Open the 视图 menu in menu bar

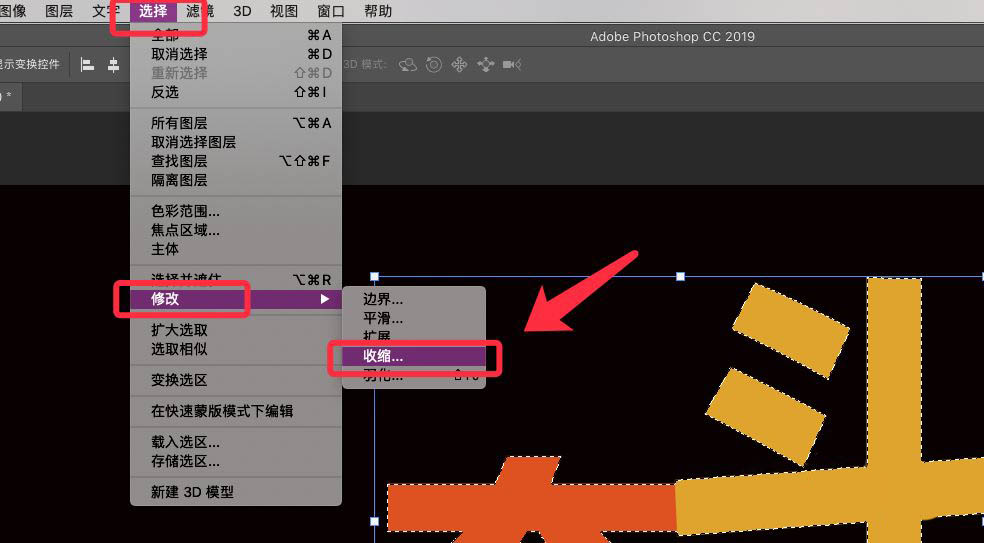click(x=284, y=11)
